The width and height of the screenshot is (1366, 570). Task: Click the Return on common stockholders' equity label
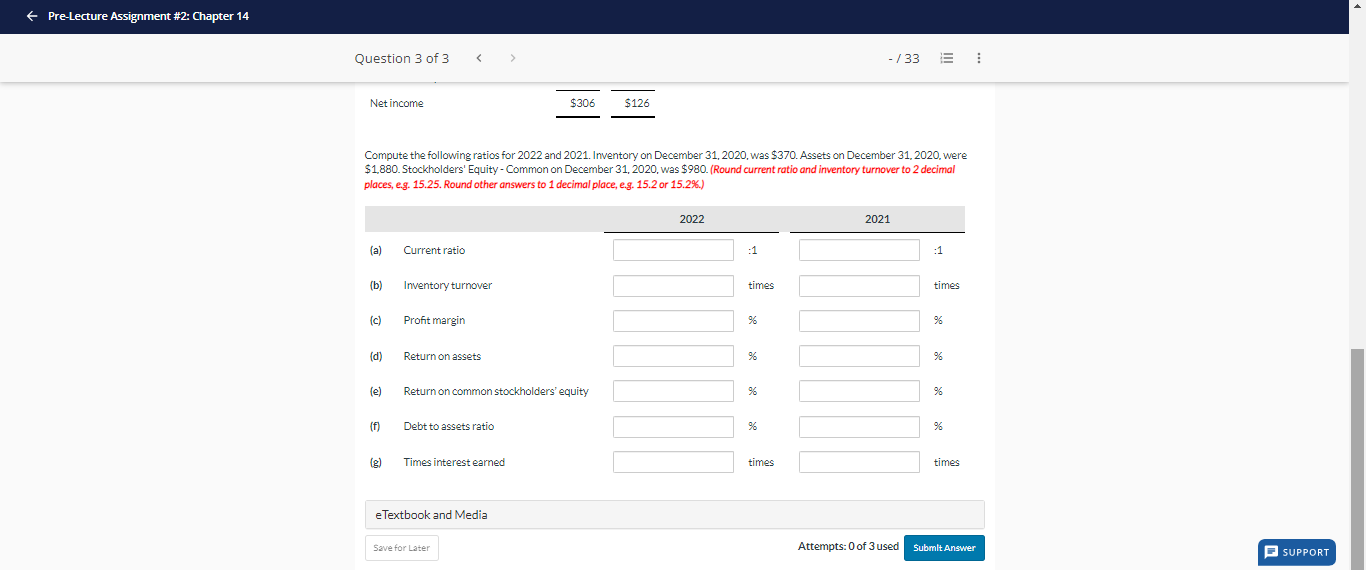click(496, 391)
